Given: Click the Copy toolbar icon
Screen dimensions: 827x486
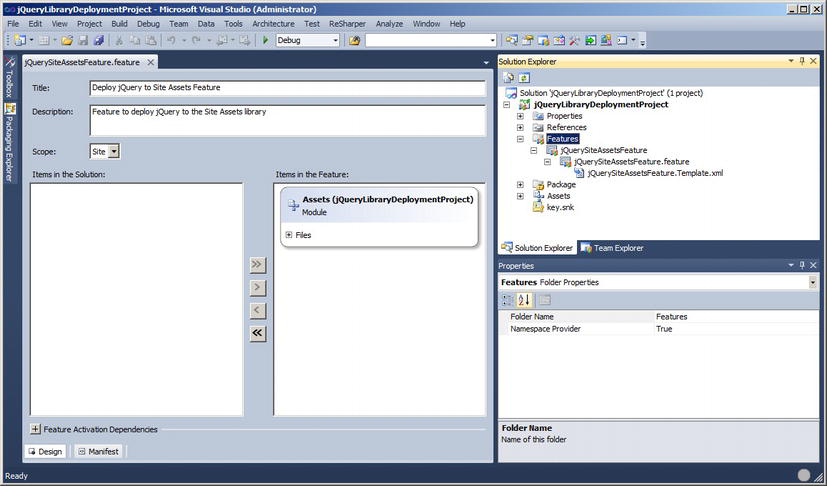Looking at the screenshot, I should coord(135,40).
